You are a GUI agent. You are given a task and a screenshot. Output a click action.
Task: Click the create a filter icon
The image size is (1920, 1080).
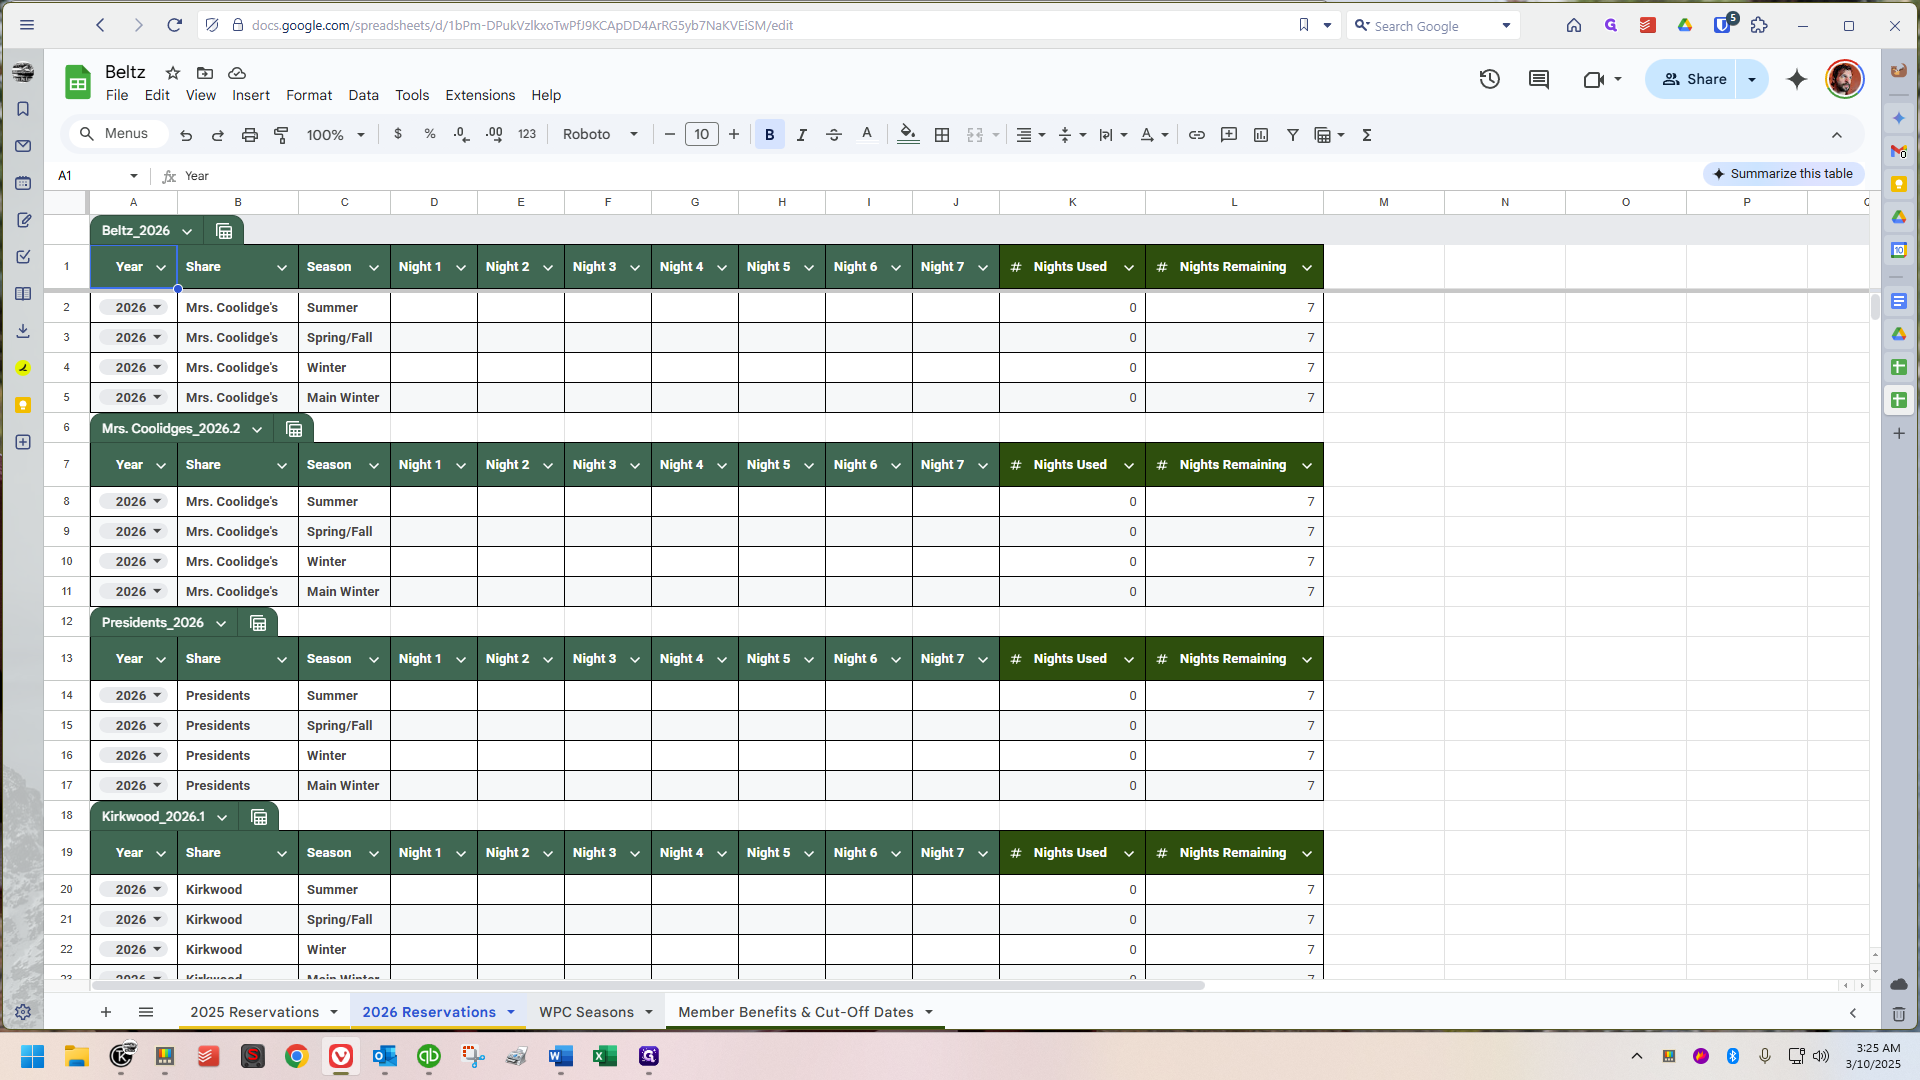[1292, 135]
